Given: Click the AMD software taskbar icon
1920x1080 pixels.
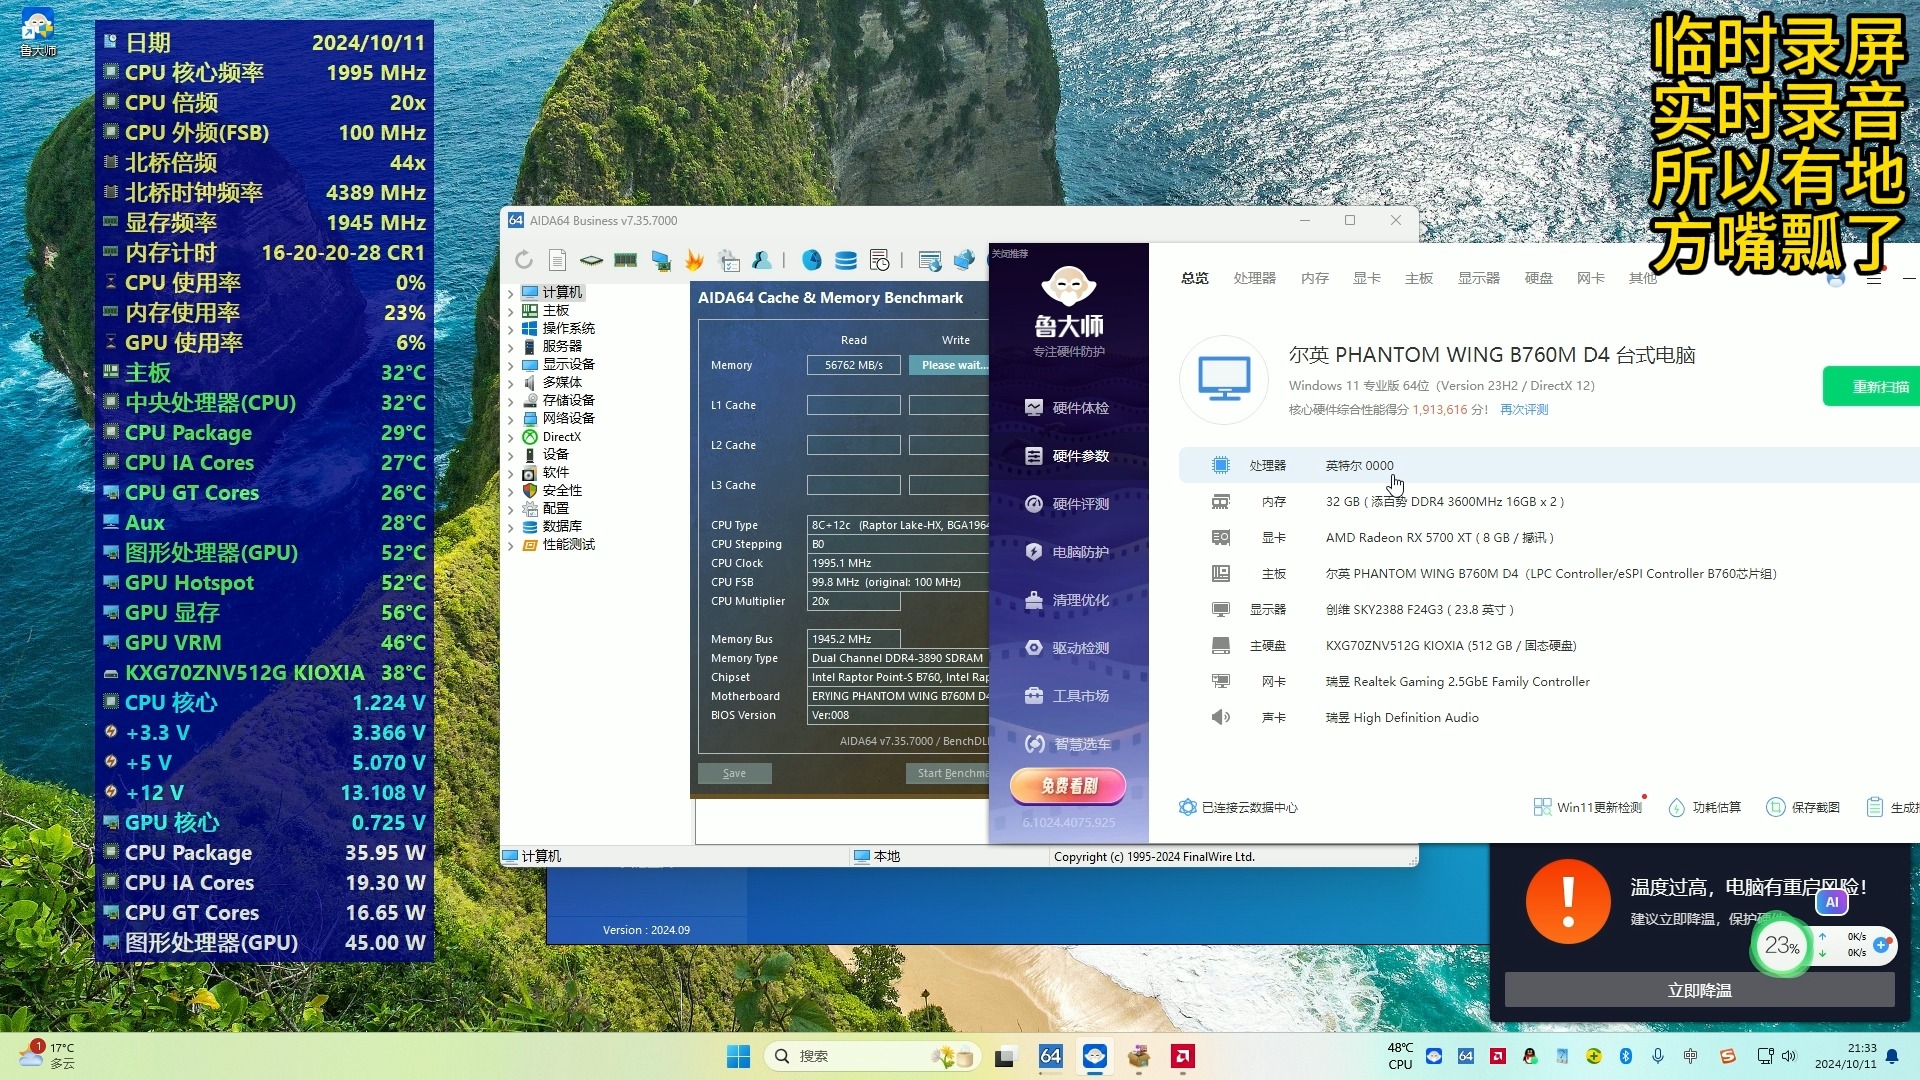Looking at the screenshot, I should [x=1183, y=1056].
